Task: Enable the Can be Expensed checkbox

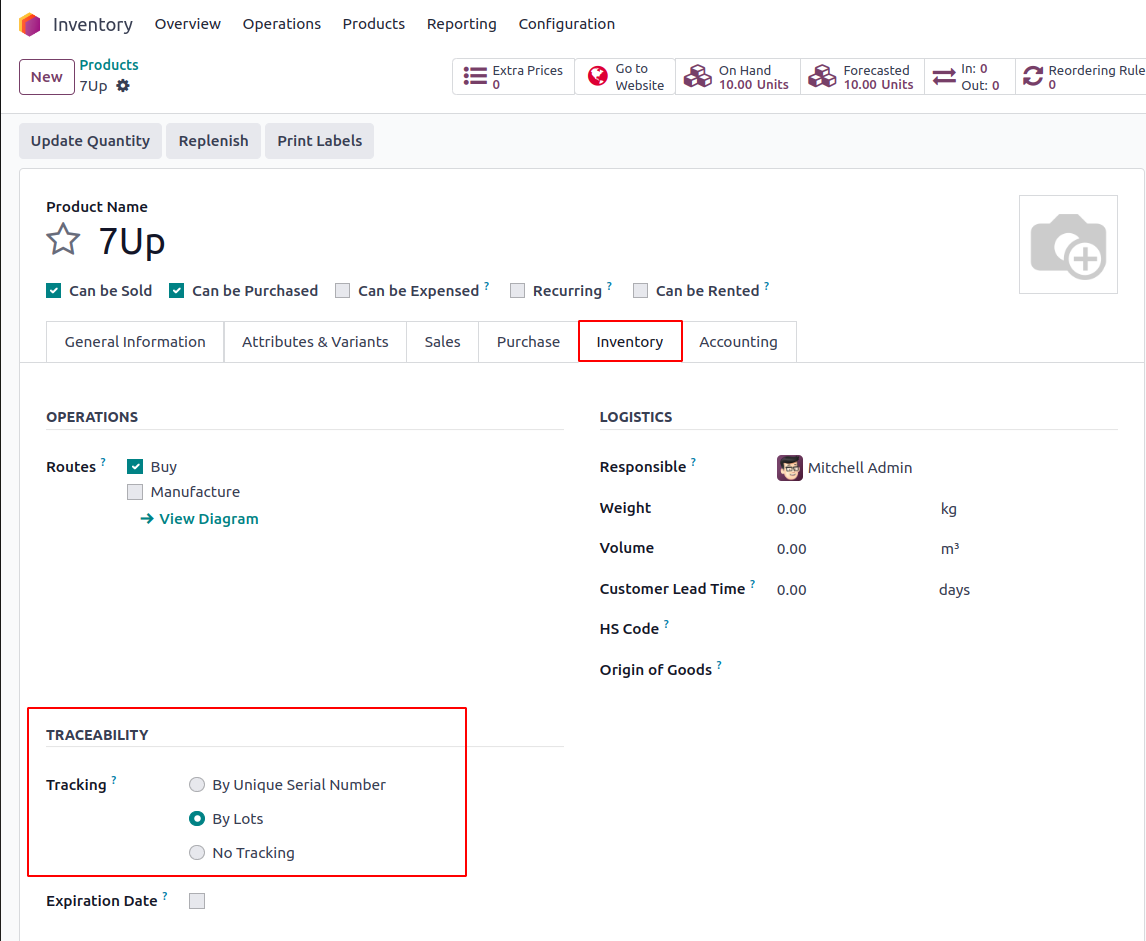Action: tap(342, 291)
